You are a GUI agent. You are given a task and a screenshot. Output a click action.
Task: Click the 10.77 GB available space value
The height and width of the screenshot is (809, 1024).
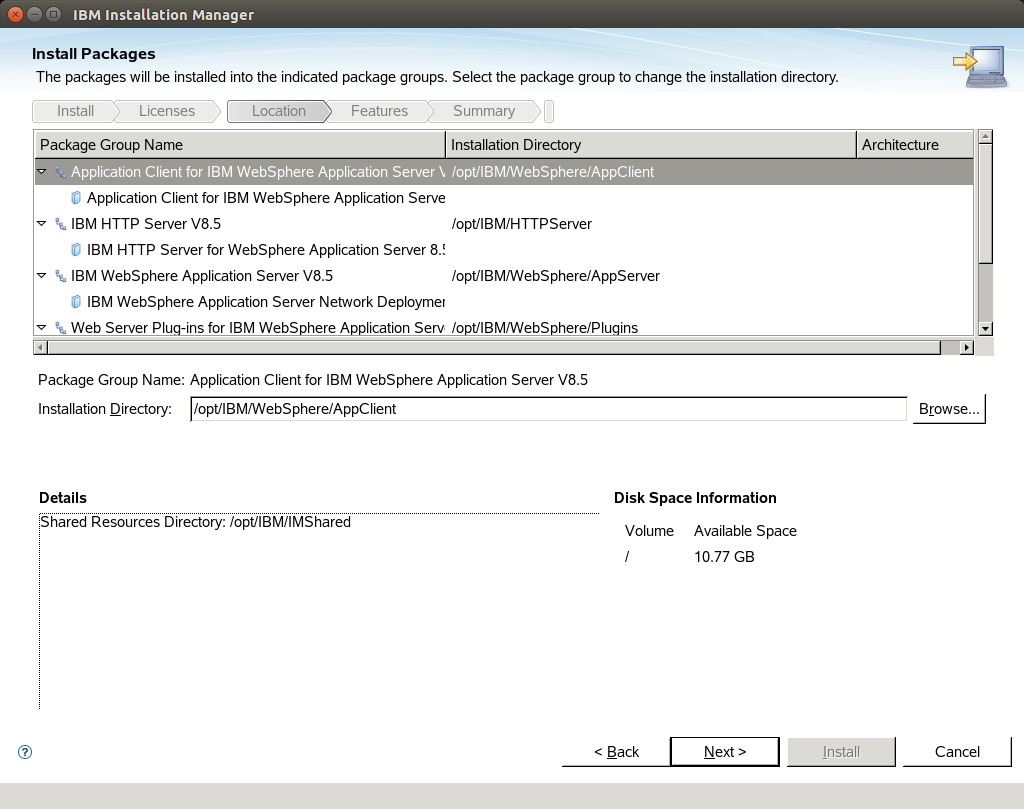tap(724, 557)
